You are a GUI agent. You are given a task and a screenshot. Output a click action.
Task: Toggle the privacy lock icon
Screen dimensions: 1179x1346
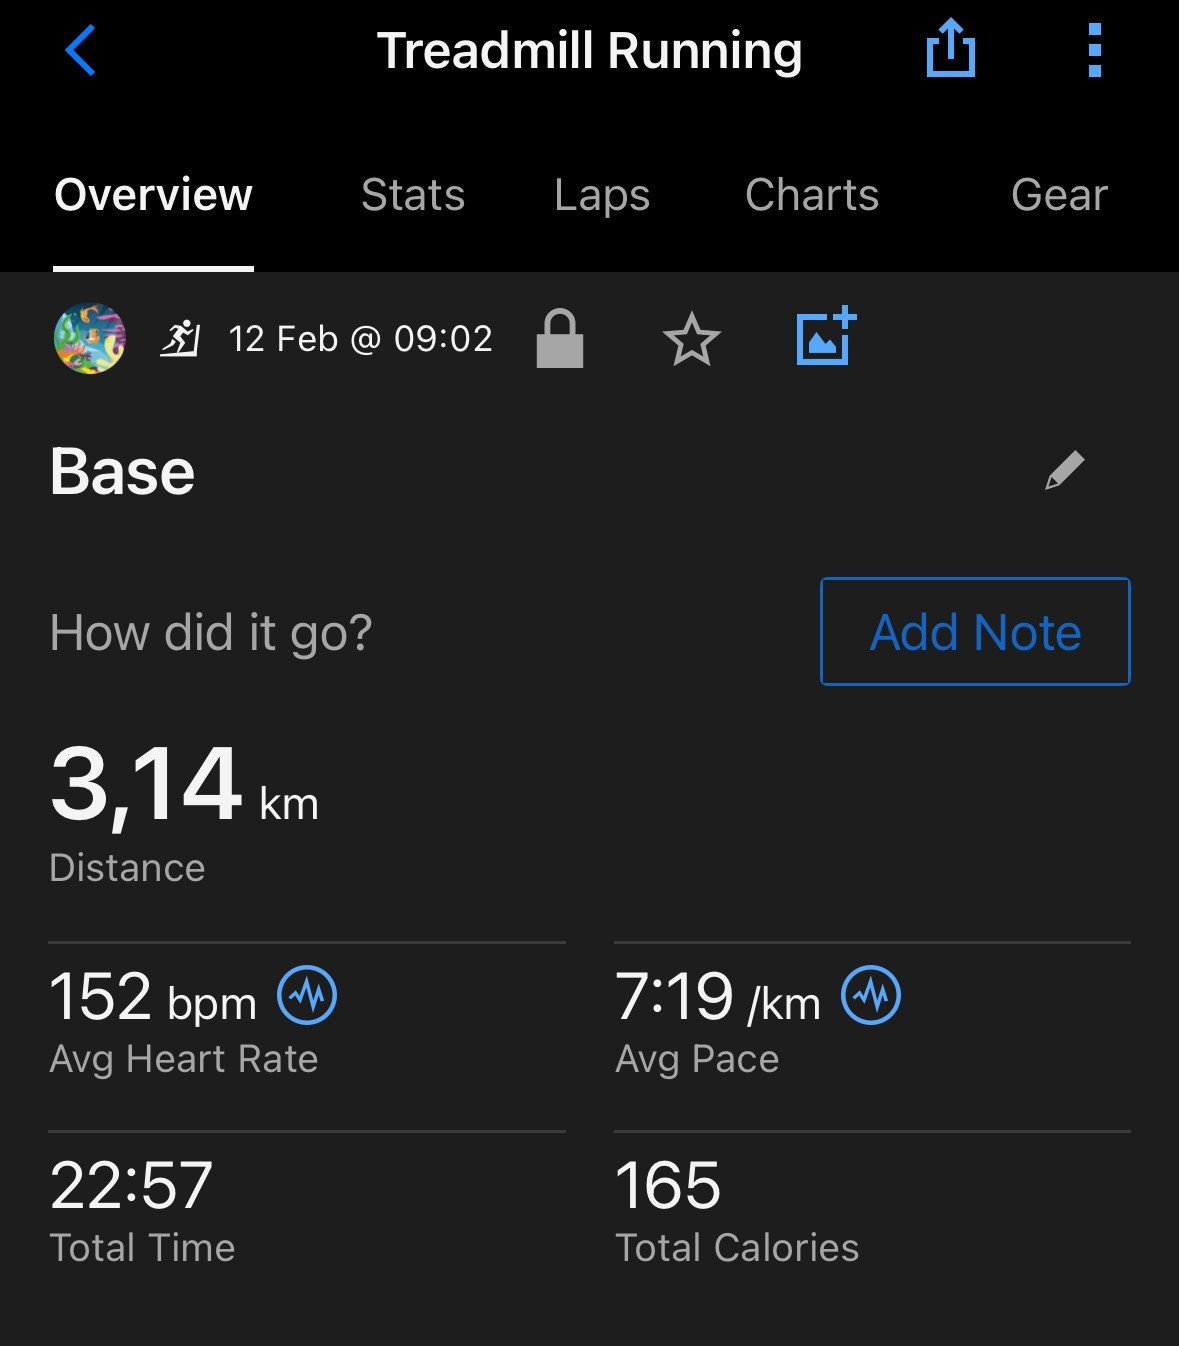click(x=560, y=339)
